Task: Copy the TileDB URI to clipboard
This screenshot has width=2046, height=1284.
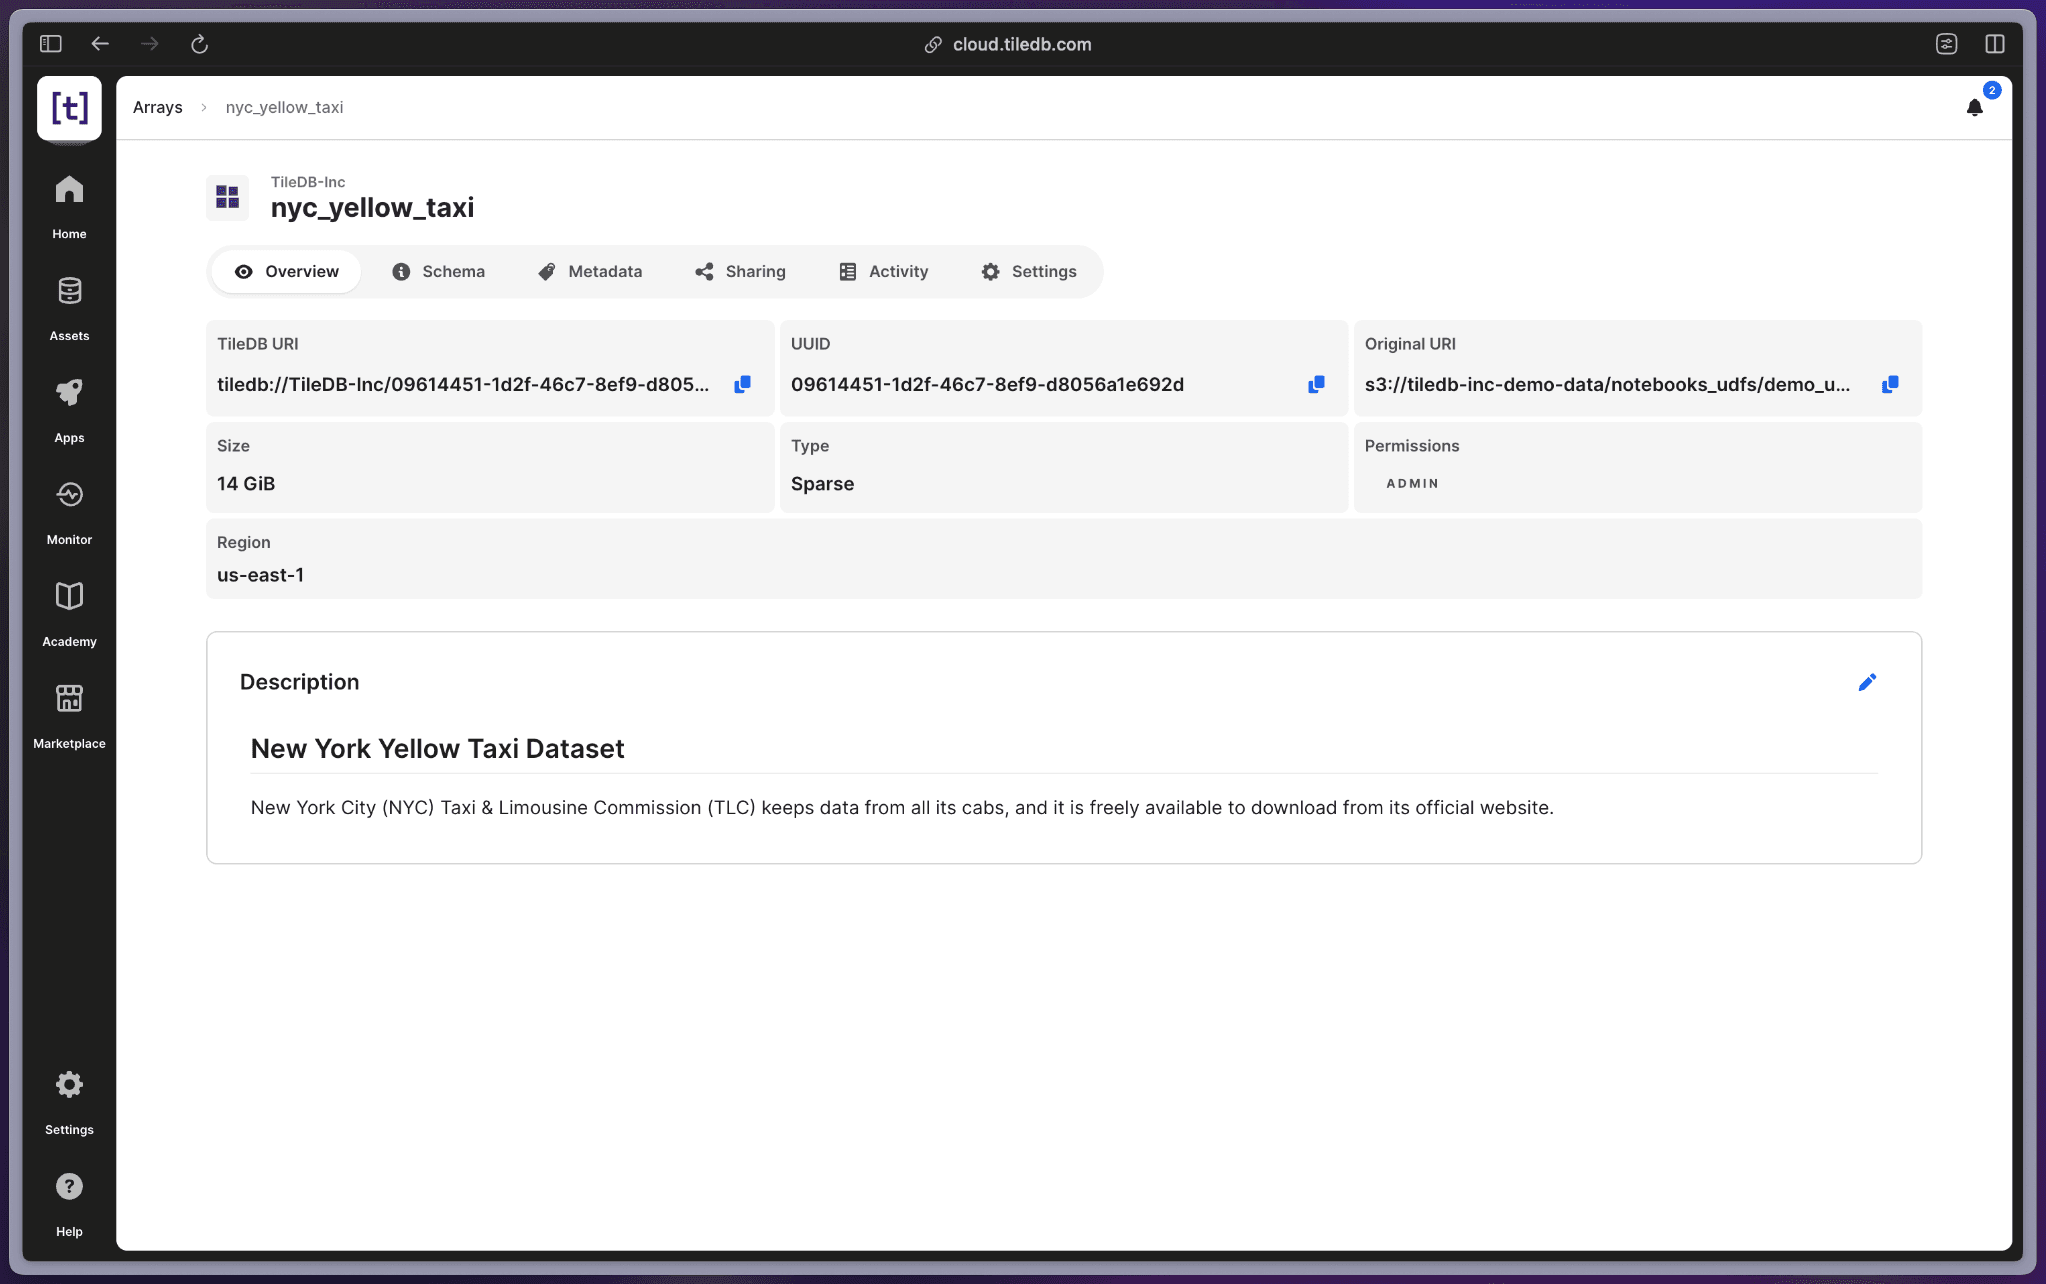Action: pos(742,384)
